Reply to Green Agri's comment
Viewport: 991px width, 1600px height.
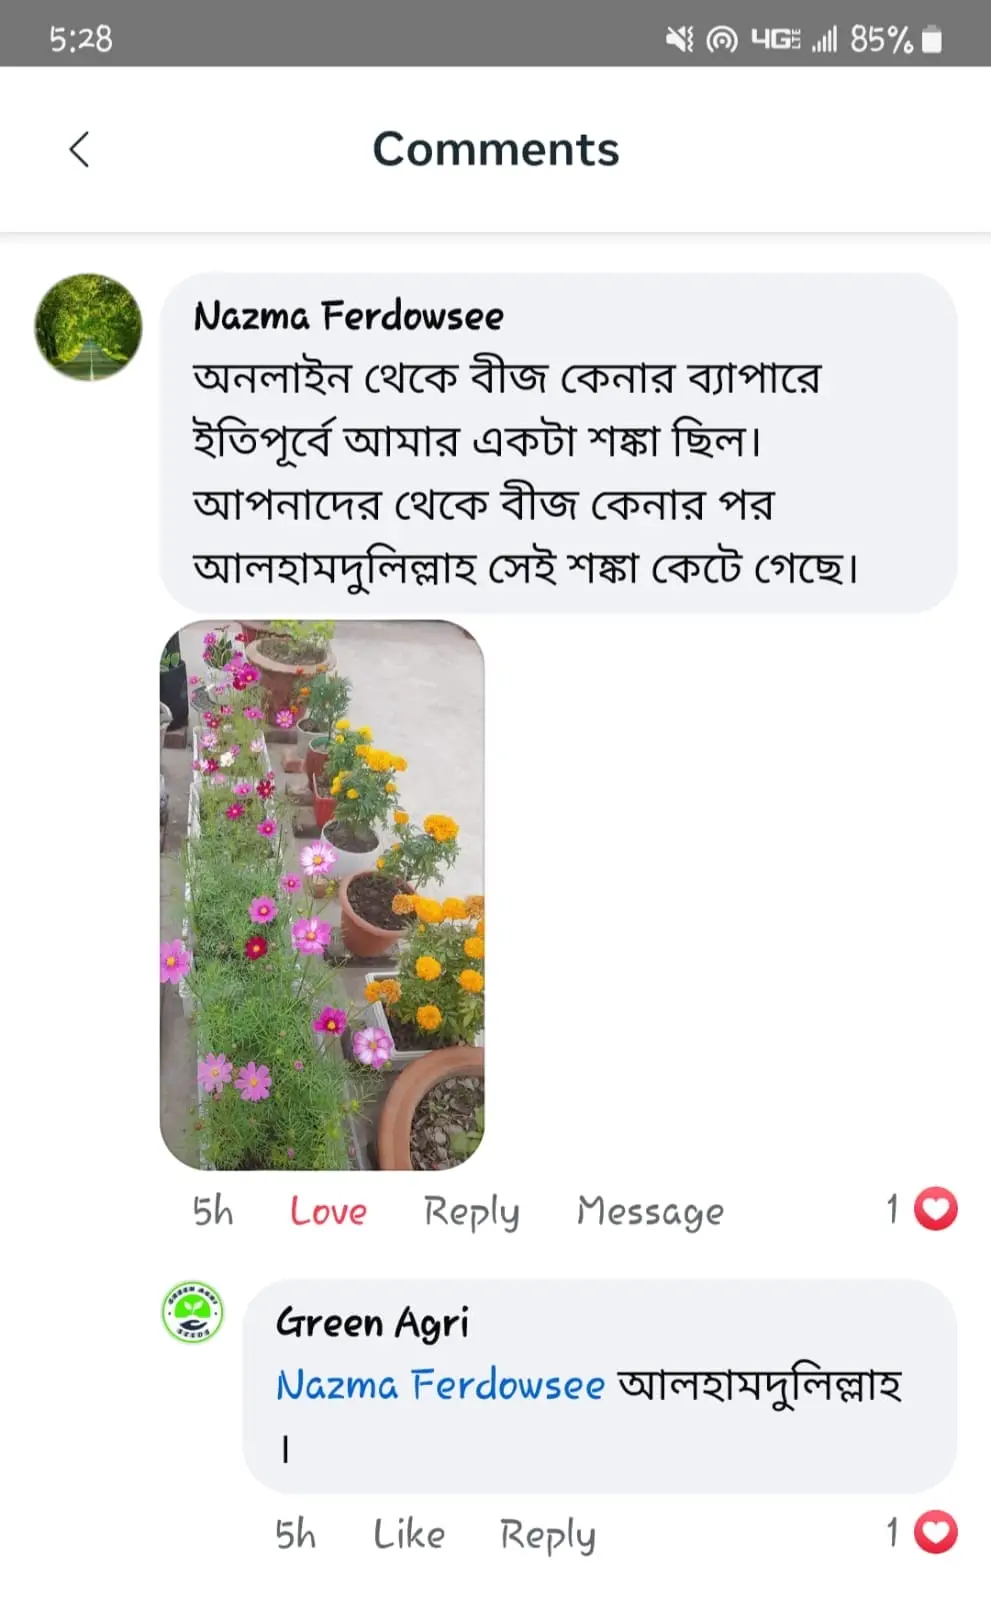547,1534
